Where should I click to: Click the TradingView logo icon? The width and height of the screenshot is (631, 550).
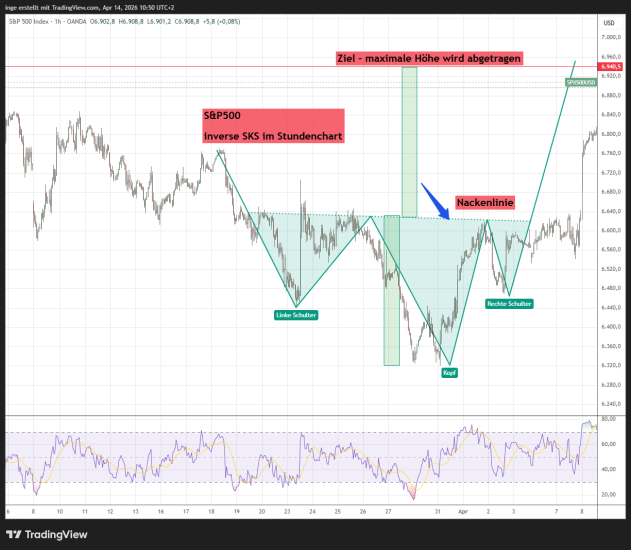17,532
